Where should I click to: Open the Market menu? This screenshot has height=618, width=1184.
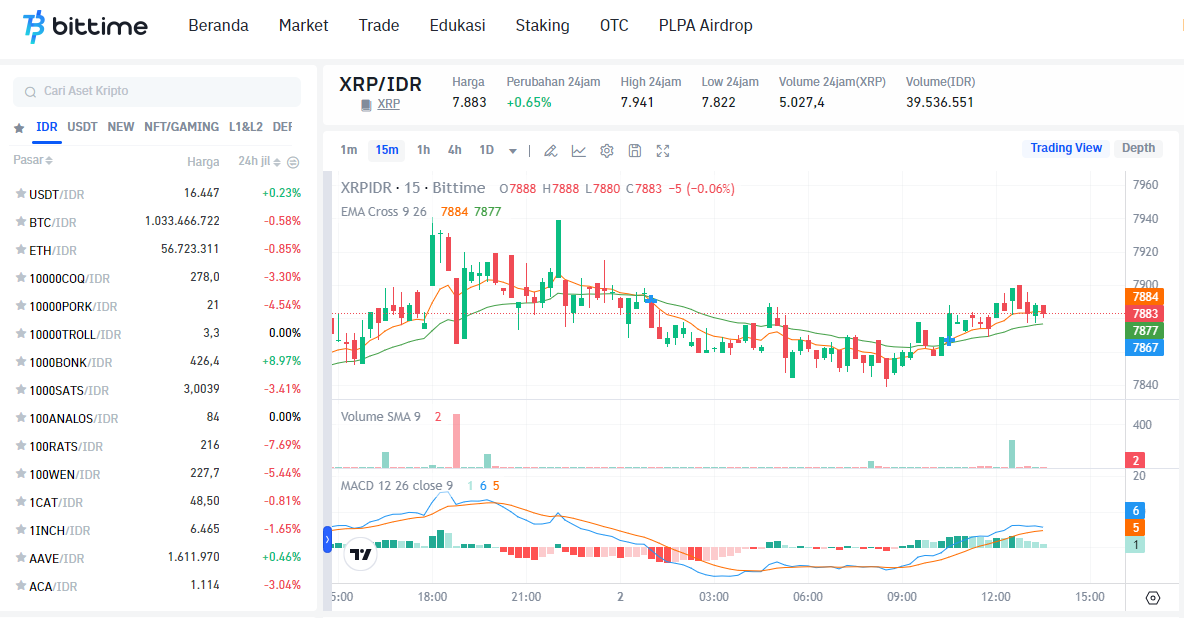tap(304, 26)
